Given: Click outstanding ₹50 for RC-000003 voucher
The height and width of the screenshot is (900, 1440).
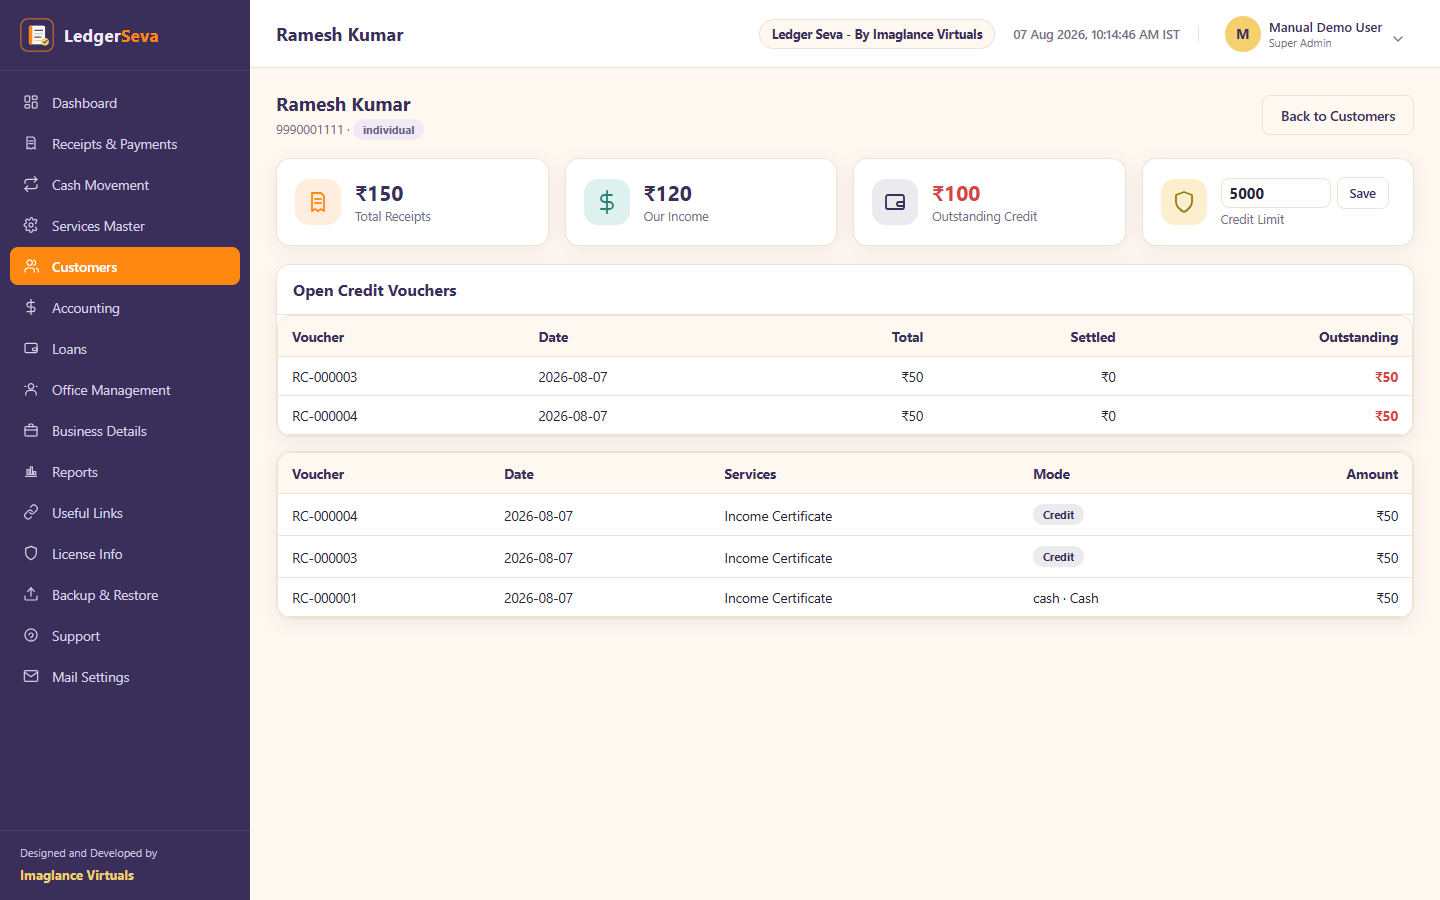Looking at the screenshot, I should (1386, 377).
